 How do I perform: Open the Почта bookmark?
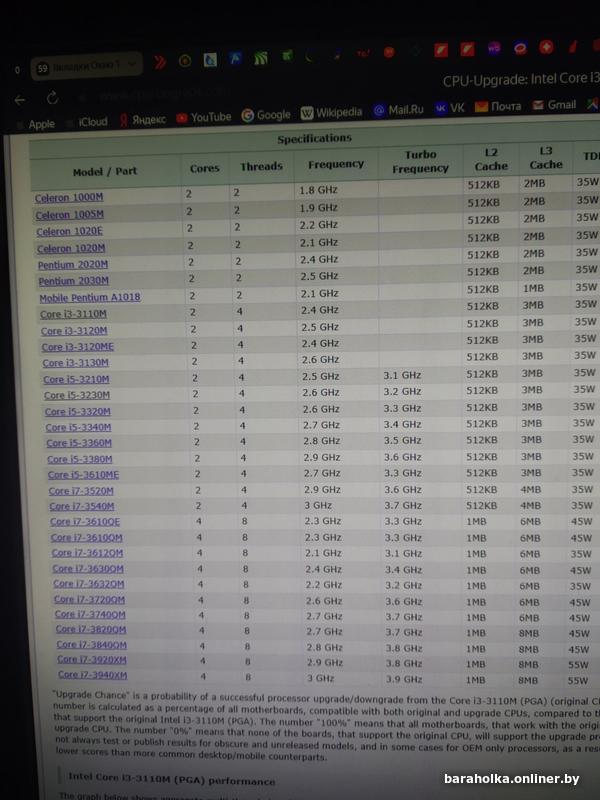[x=498, y=106]
